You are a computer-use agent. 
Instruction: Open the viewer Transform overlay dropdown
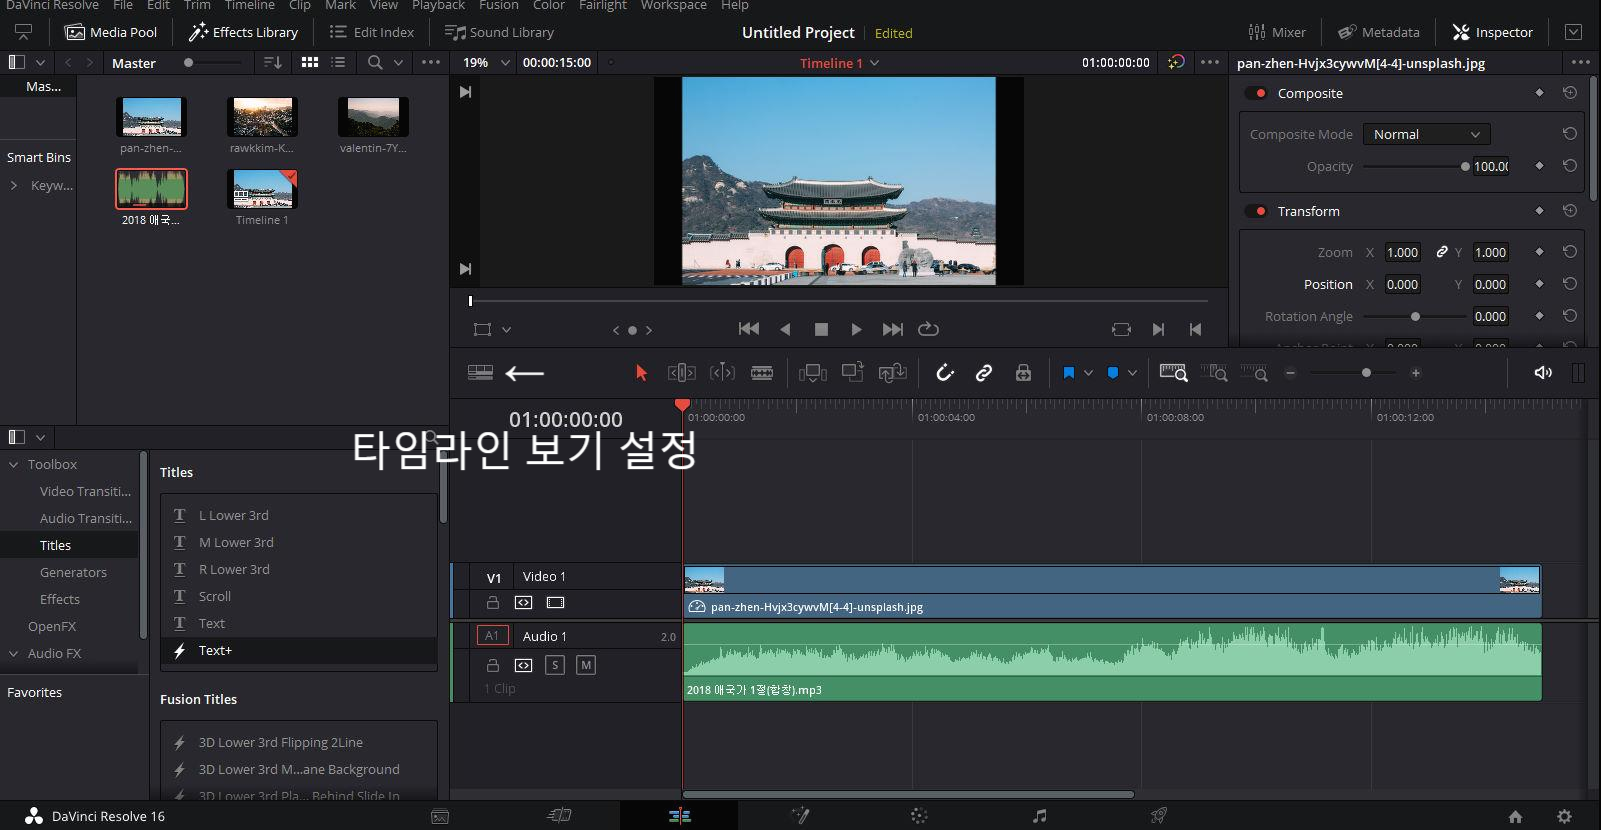tap(506, 329)
